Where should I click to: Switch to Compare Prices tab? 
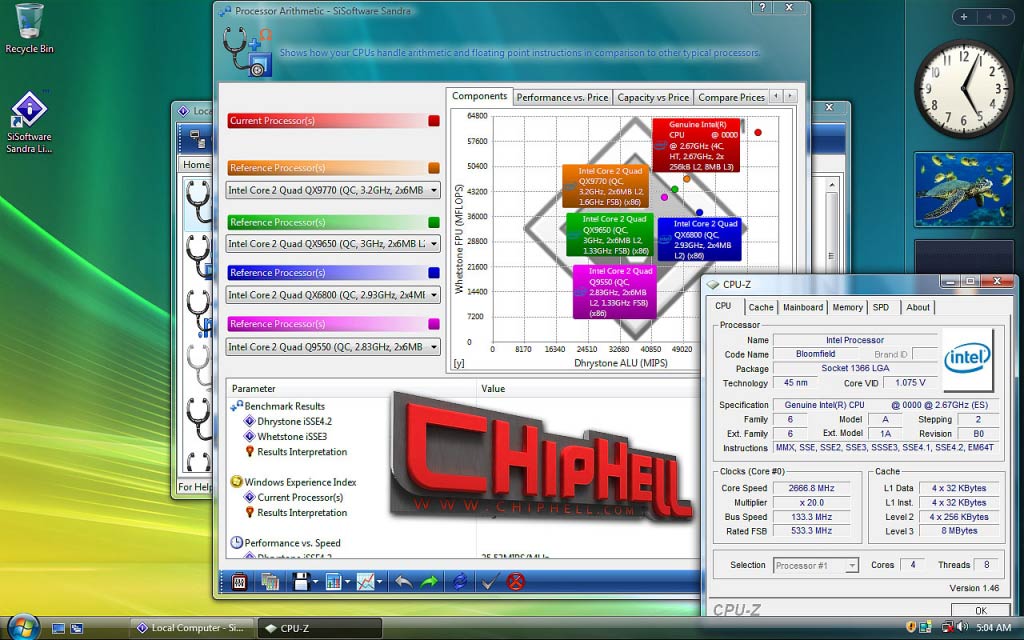(x=731, y=97)
